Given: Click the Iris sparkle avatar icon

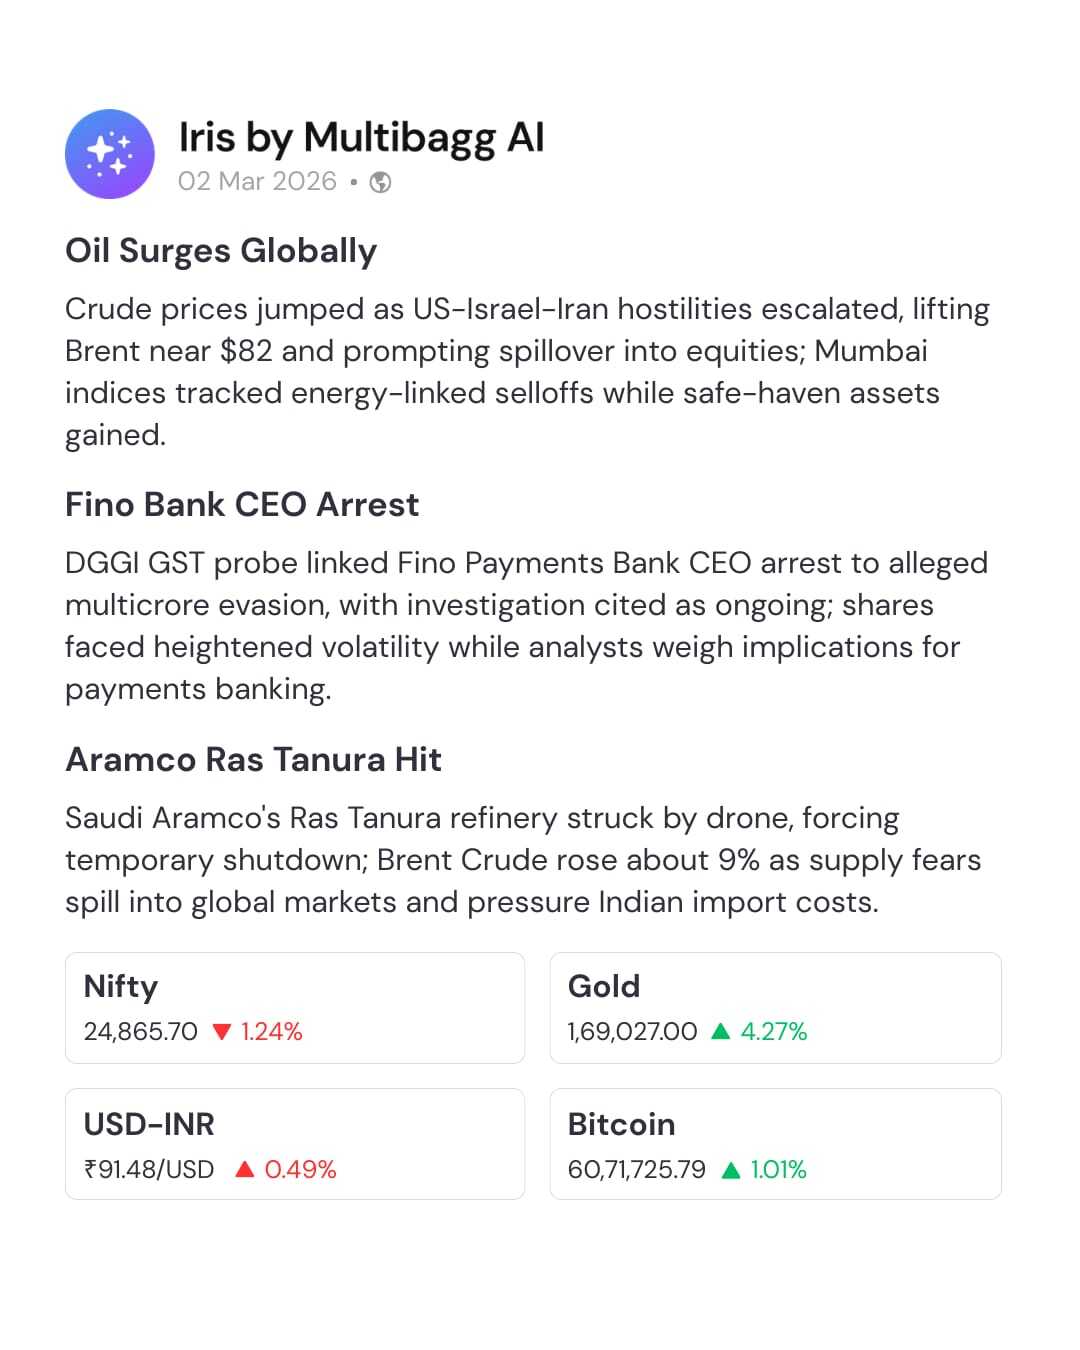Looking at the screenshot, I should coord(110,154).
